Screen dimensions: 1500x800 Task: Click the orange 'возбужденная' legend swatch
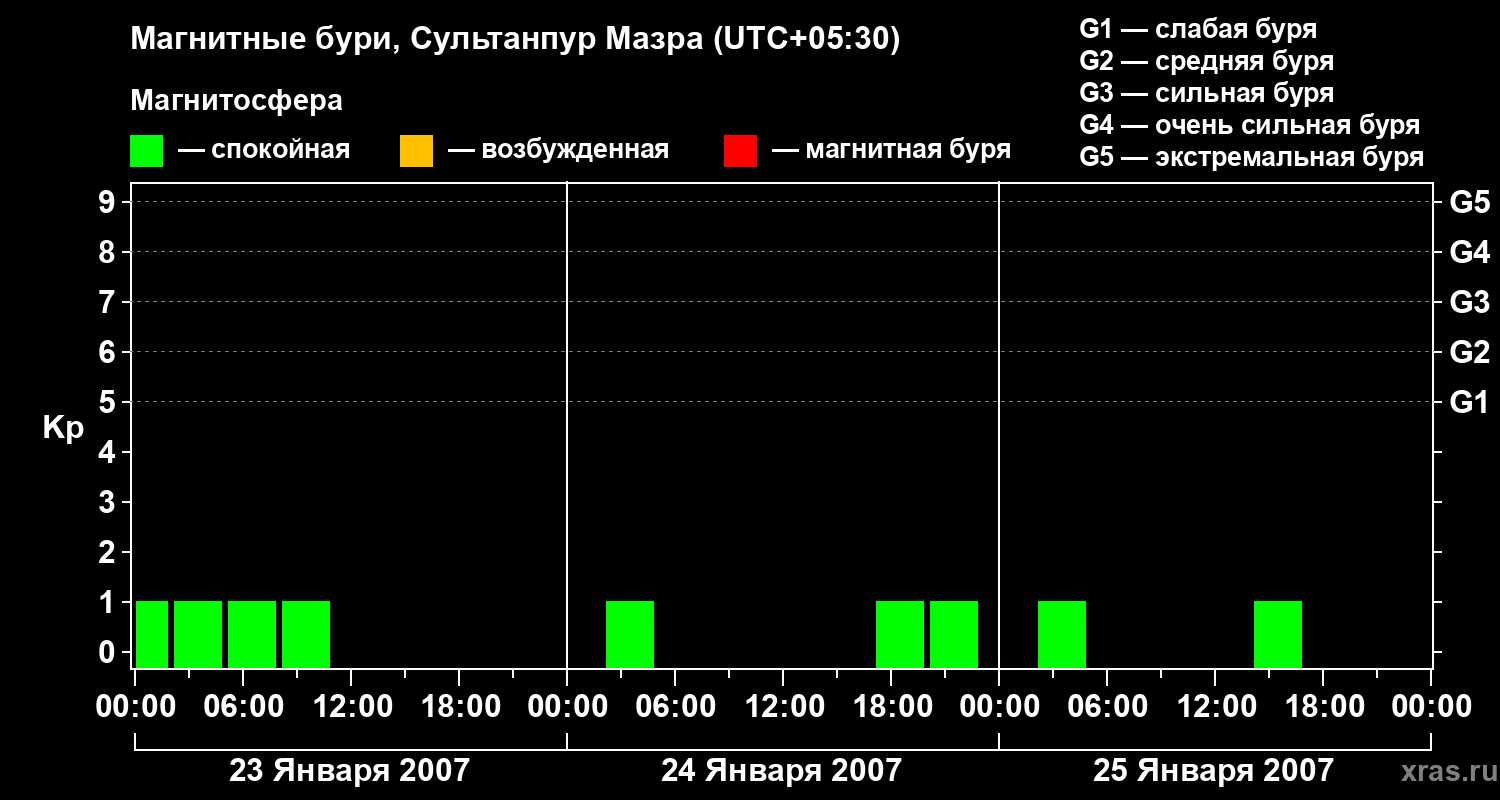point(416,151)
